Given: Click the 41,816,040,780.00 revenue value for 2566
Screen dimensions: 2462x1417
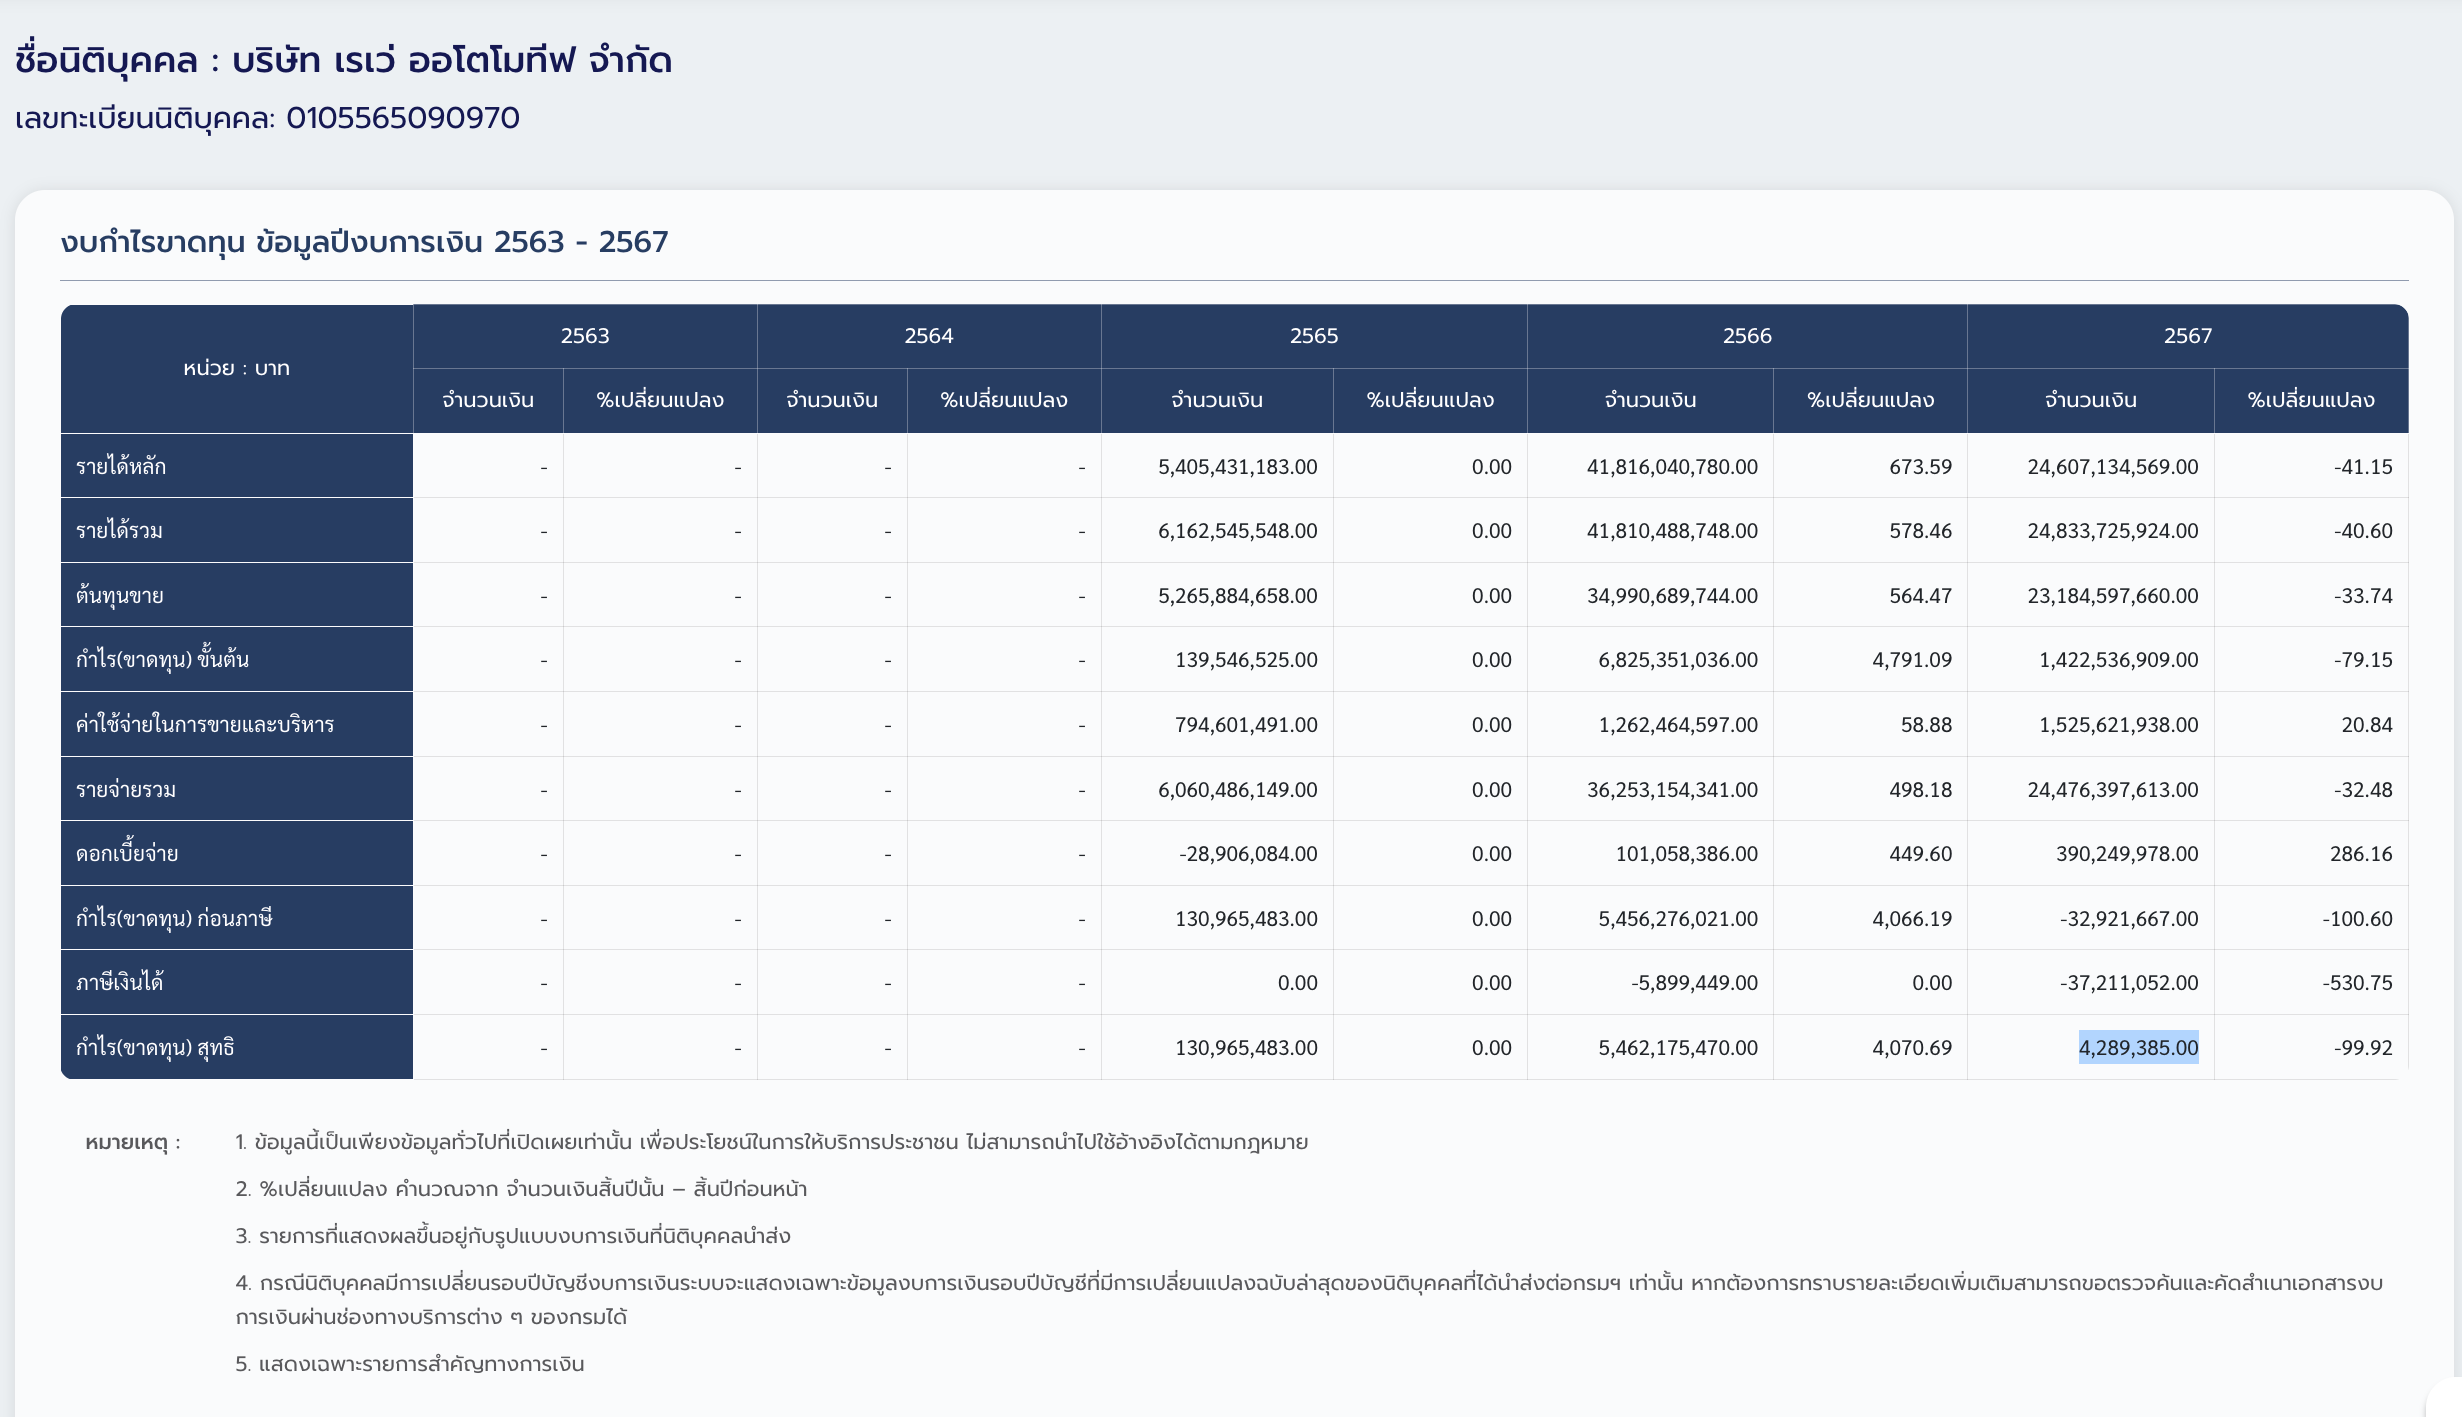Looking at the screenshot, I should pyautogui.click(x=1671, y=467).
